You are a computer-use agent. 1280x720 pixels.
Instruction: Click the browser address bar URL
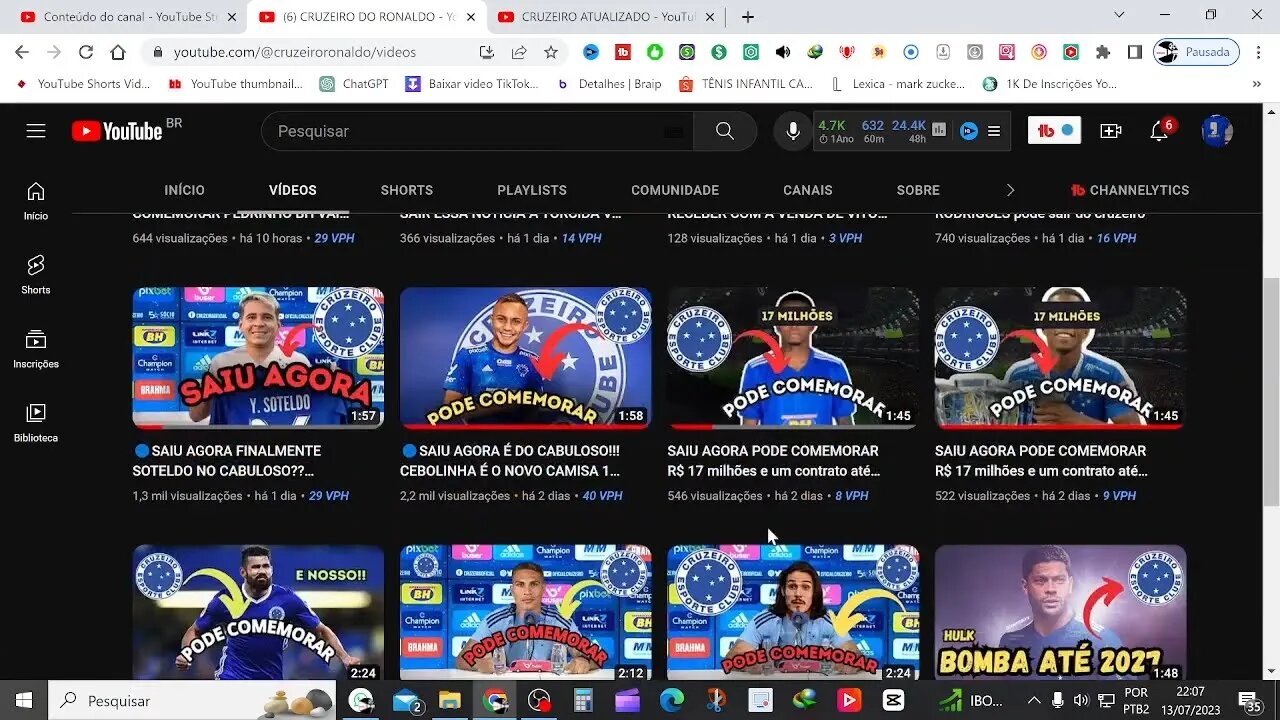[295, 52]
